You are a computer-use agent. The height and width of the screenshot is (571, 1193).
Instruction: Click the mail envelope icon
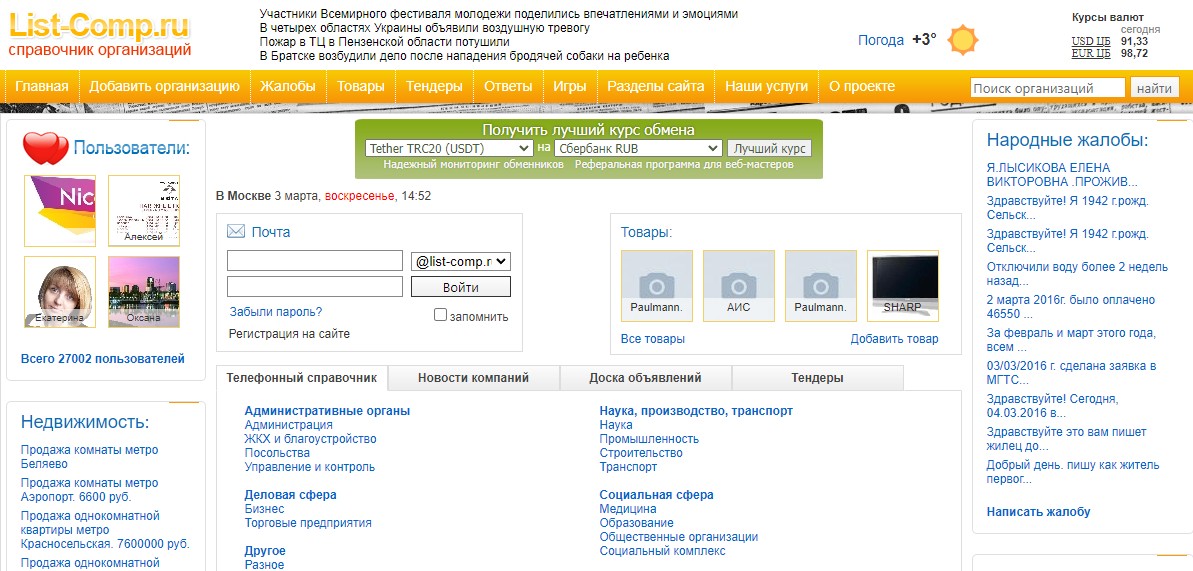pos(236,232)
